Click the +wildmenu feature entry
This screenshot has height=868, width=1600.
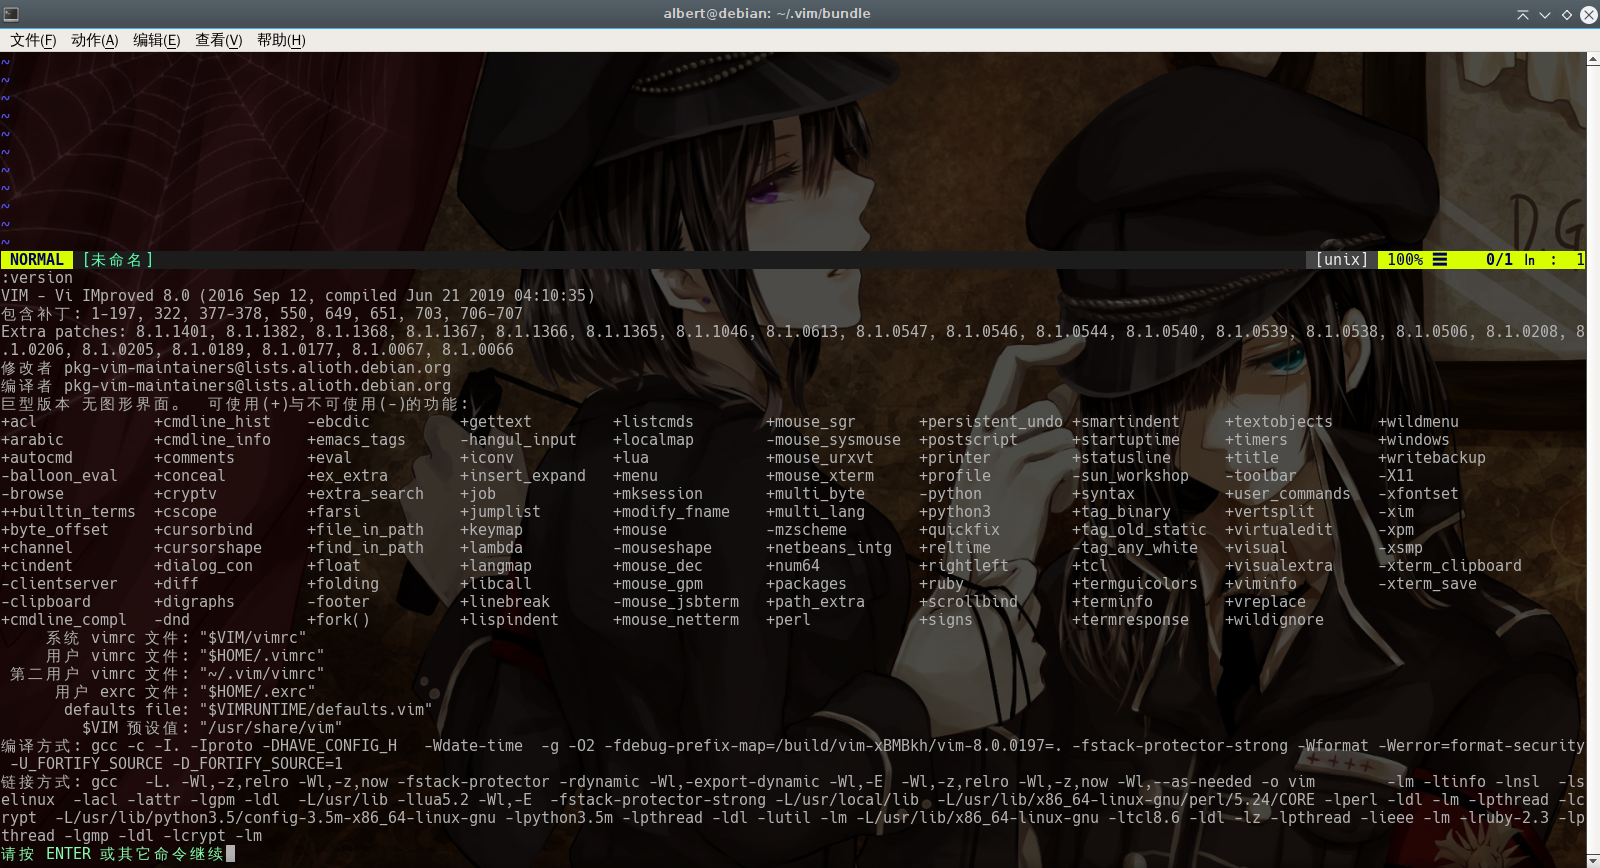click(x=1418, y=422)
